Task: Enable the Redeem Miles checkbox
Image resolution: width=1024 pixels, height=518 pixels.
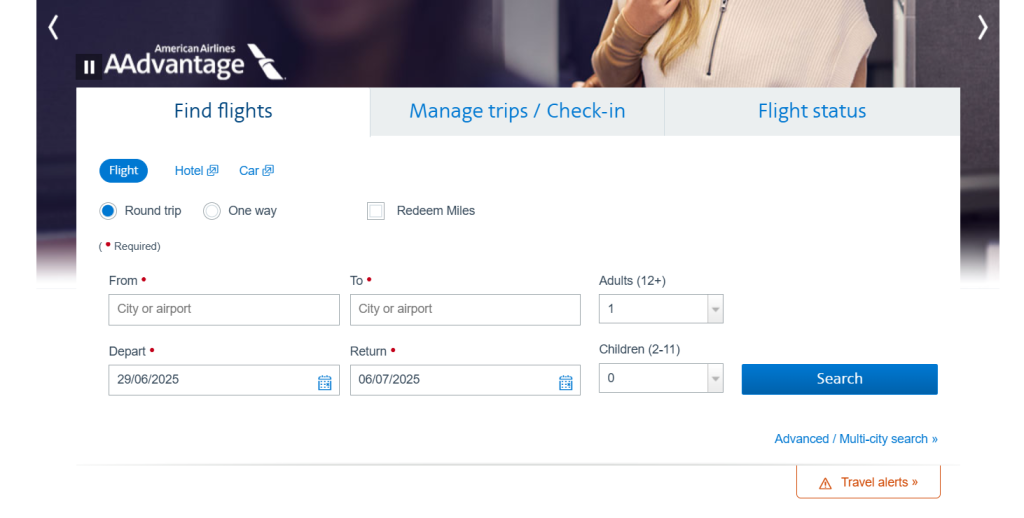Action: (376, 211)
